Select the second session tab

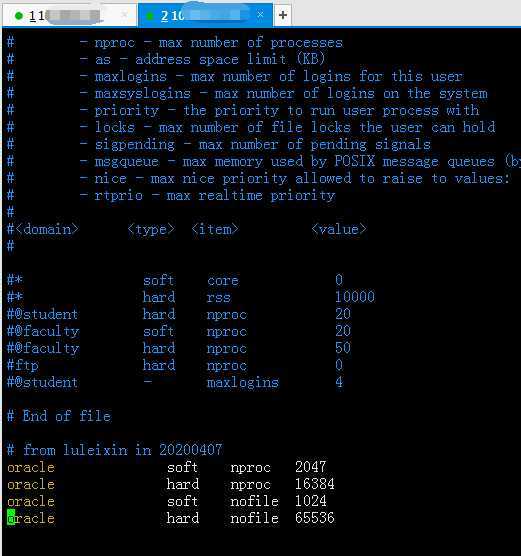pos(205,15)
